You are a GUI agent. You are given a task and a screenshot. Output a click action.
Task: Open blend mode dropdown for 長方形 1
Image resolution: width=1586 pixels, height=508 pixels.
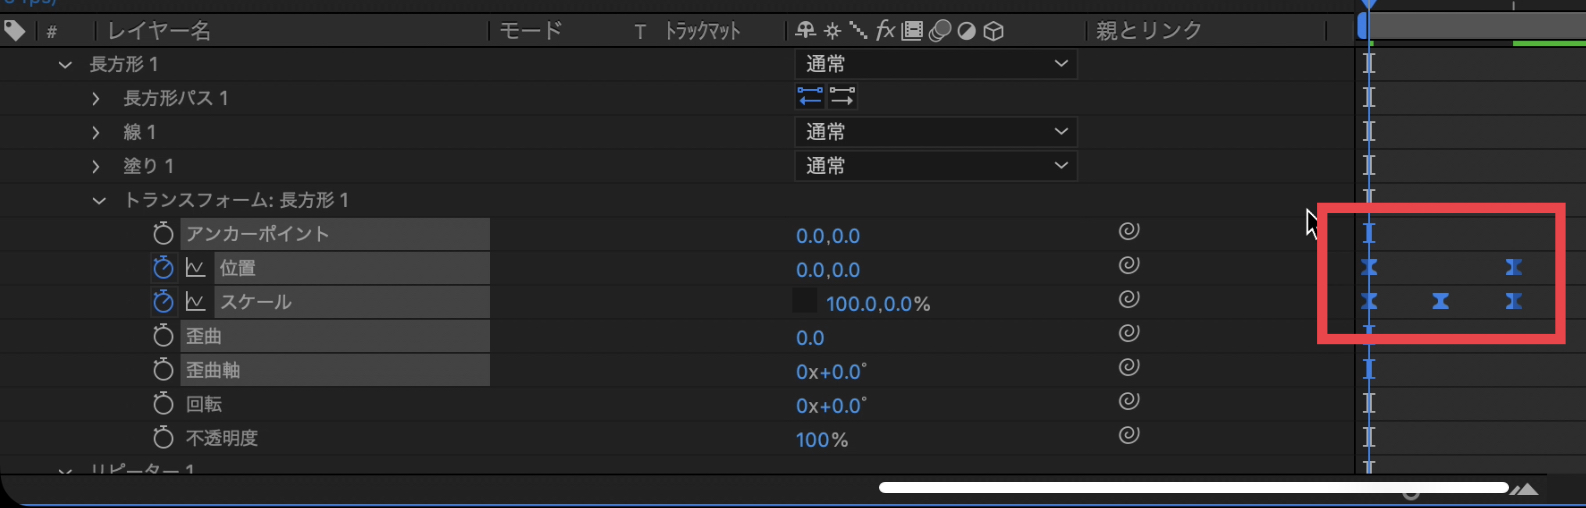[x=936, y=64]
